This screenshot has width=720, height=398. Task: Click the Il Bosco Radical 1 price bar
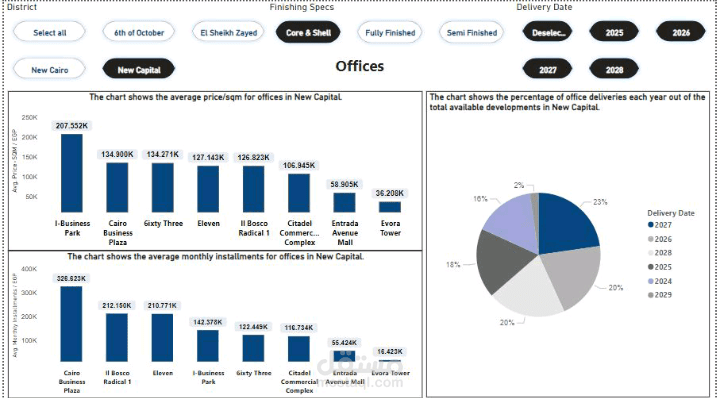click(253, 189)
